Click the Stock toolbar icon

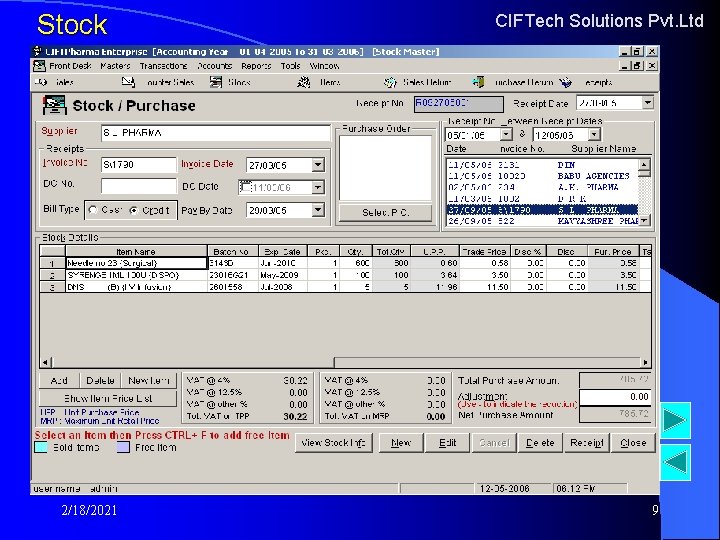[x=216, y=82]
